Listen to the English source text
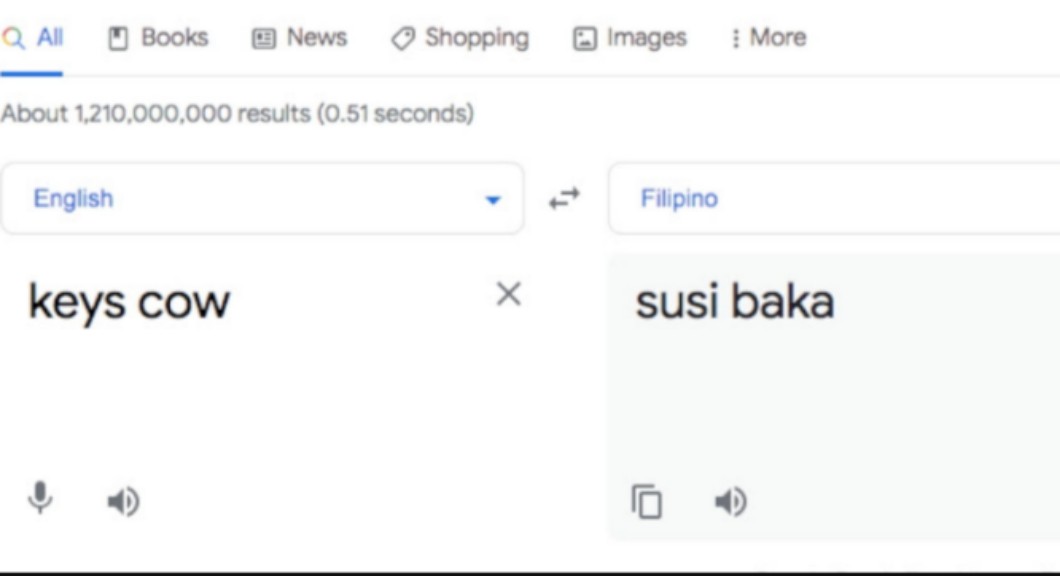The width and height of the screenshot is (1060, 576). point(124,500)
